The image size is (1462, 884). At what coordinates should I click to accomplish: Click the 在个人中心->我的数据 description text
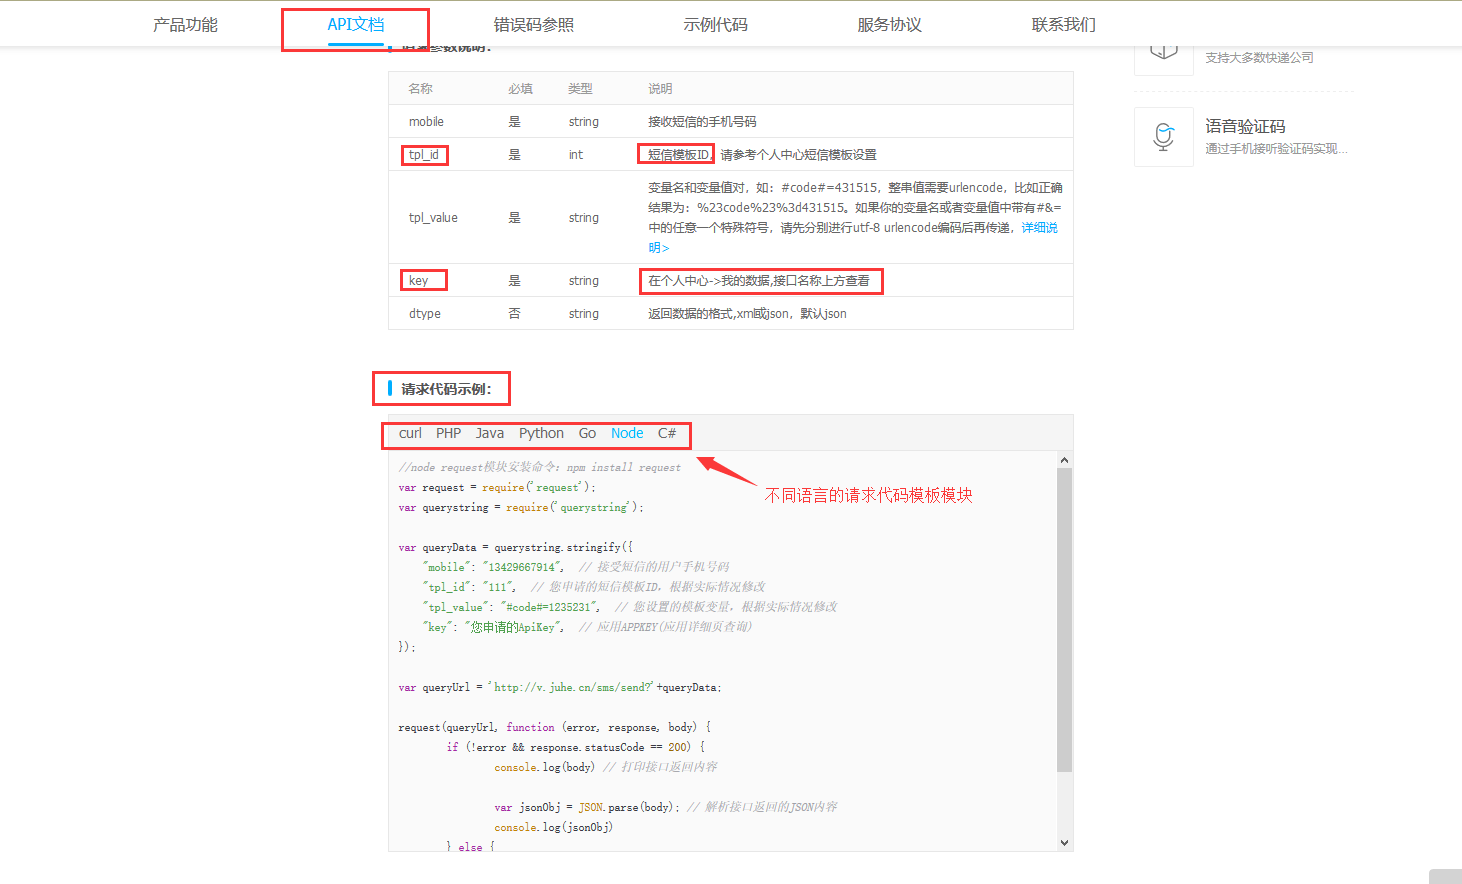pyautogui.click(x=759, y=280)
